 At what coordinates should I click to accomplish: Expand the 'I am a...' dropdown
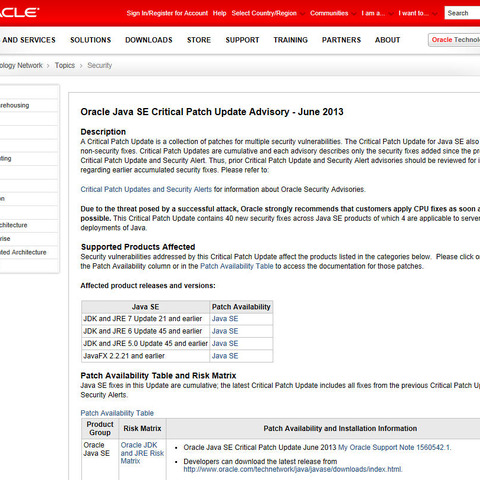click(377, 13)
